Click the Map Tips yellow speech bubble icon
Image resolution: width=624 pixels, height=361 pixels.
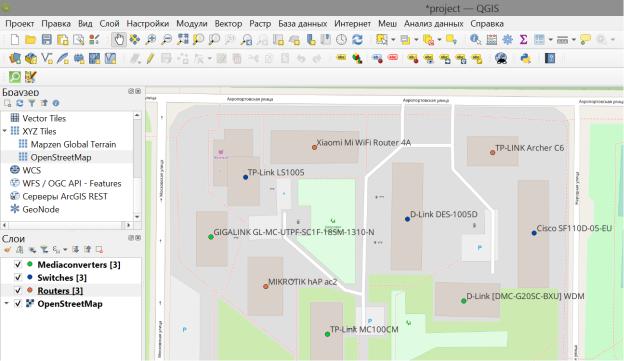tap(585, 39)
